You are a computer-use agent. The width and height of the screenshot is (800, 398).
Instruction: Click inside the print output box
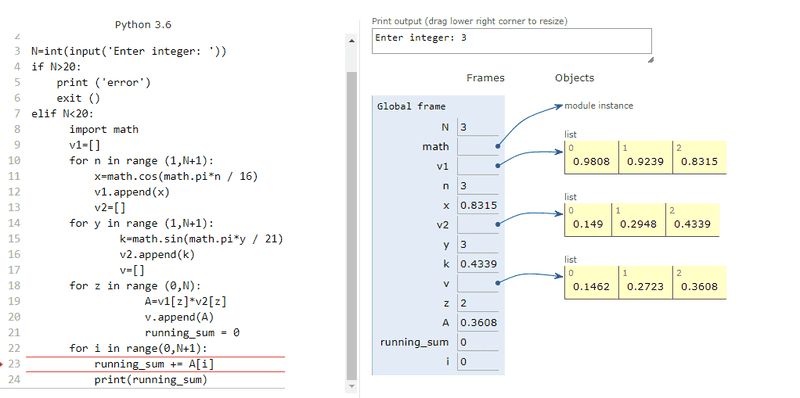(512, 41)
